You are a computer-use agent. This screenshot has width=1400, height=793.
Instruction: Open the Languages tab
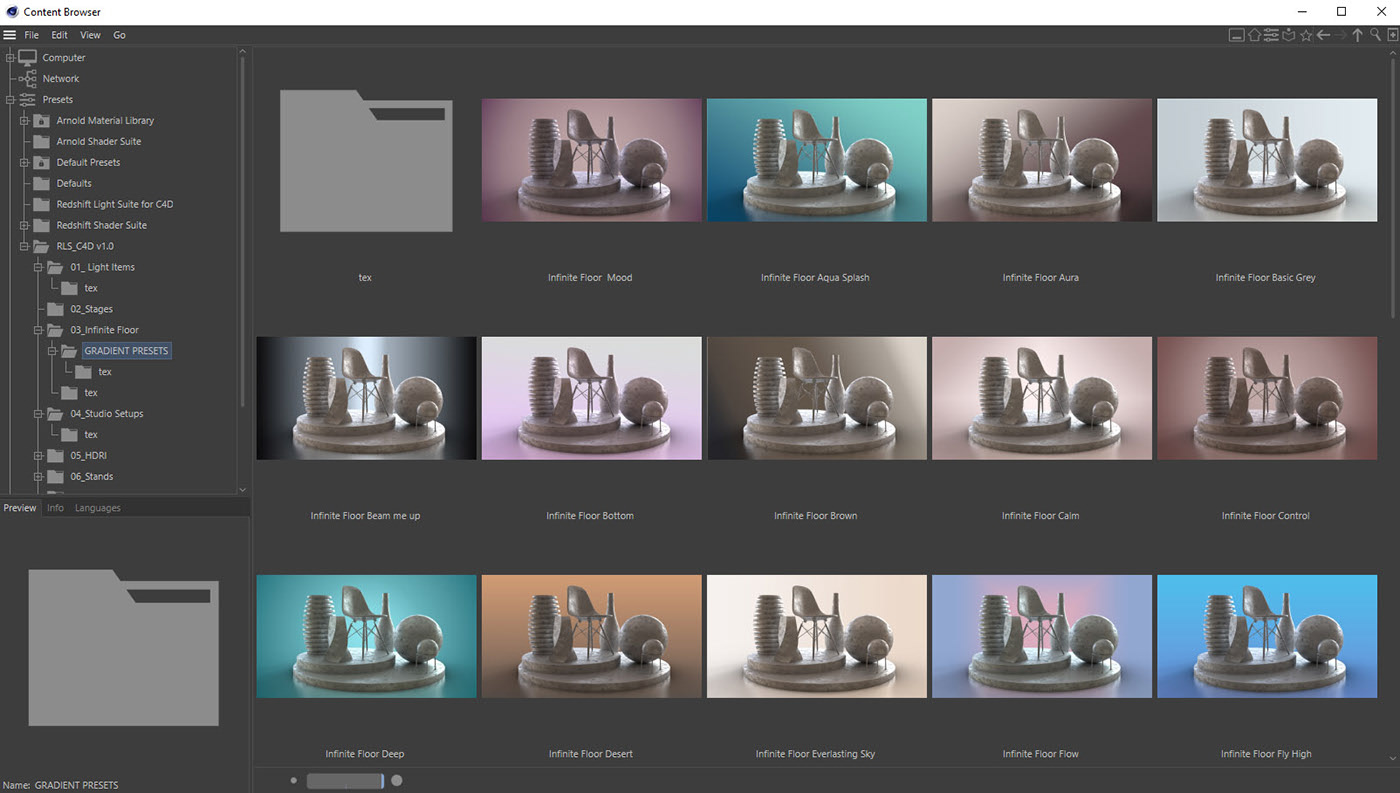98,508
